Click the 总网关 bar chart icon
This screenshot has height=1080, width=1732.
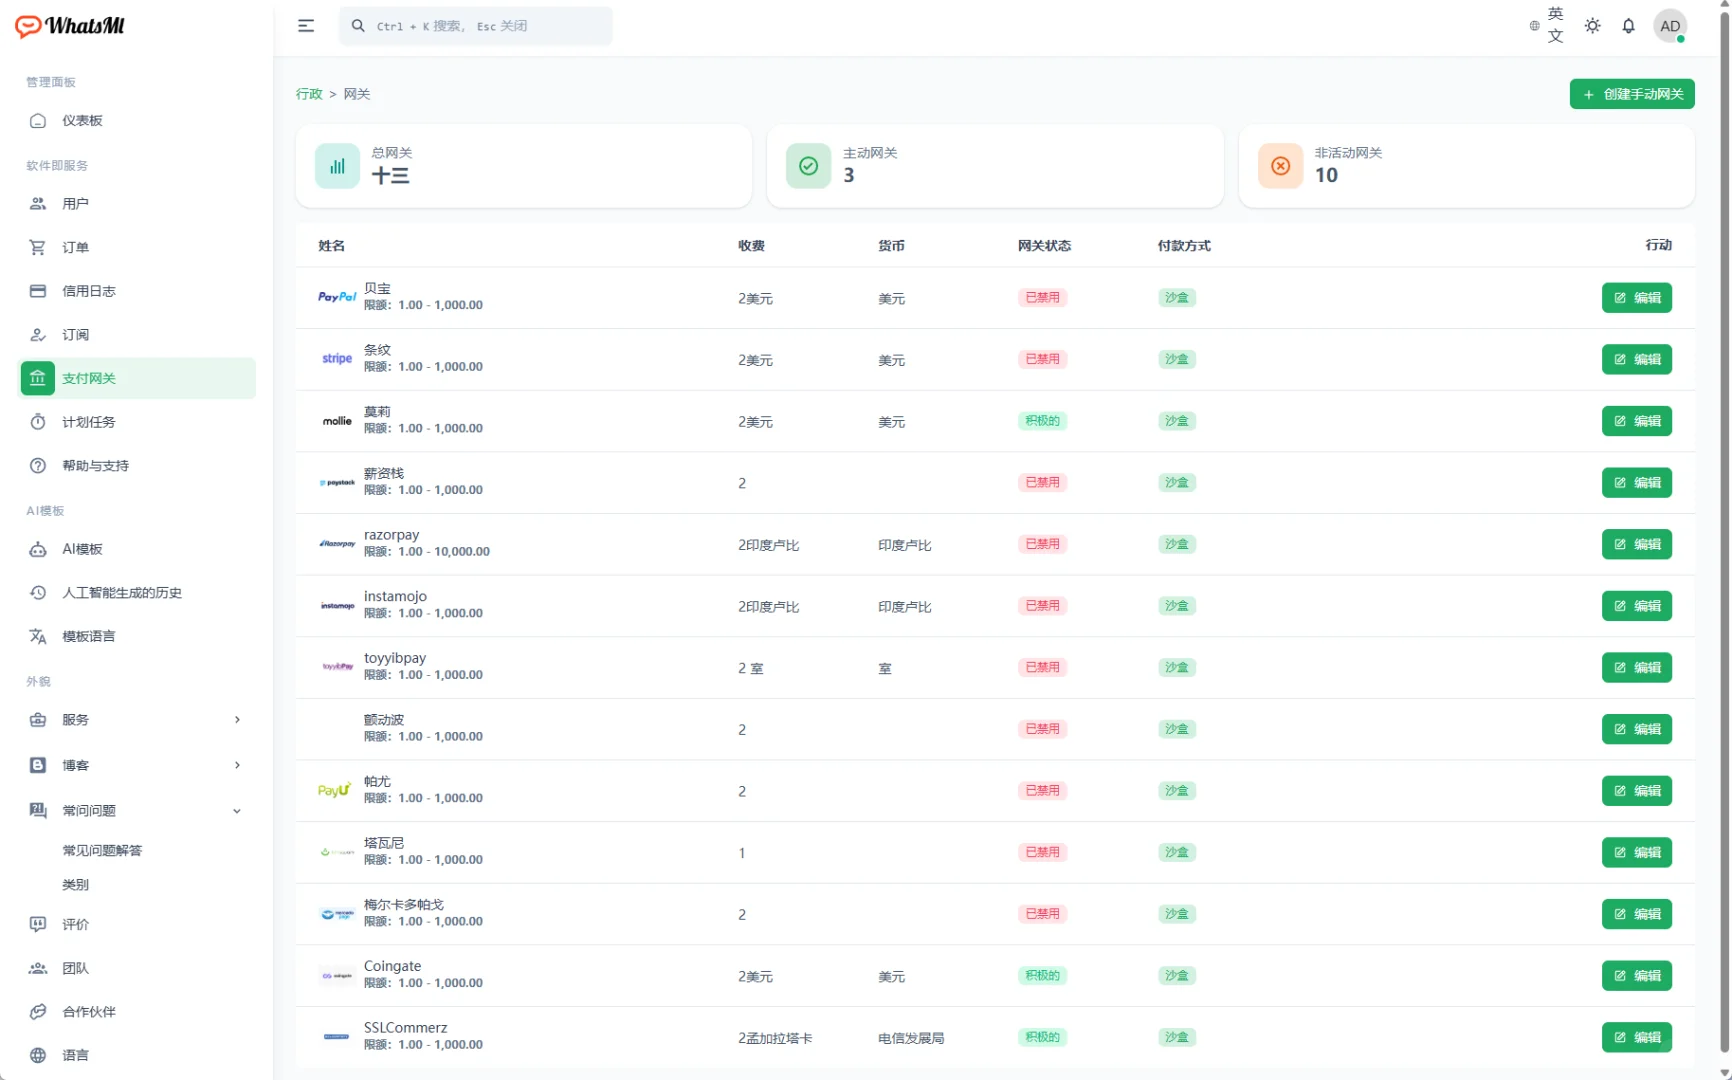point(337,166)
